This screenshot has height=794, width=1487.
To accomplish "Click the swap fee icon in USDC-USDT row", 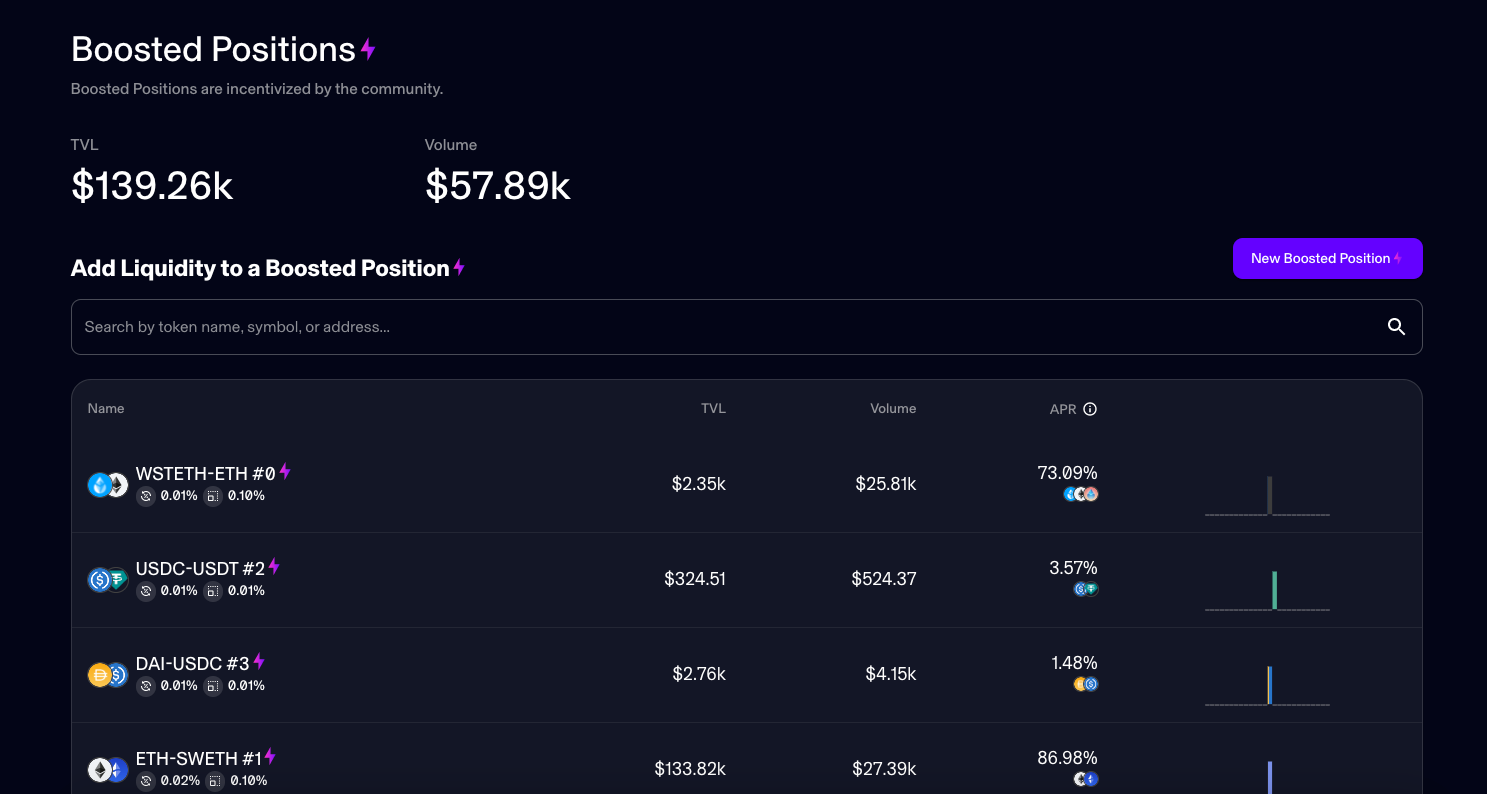I will 146,591.
